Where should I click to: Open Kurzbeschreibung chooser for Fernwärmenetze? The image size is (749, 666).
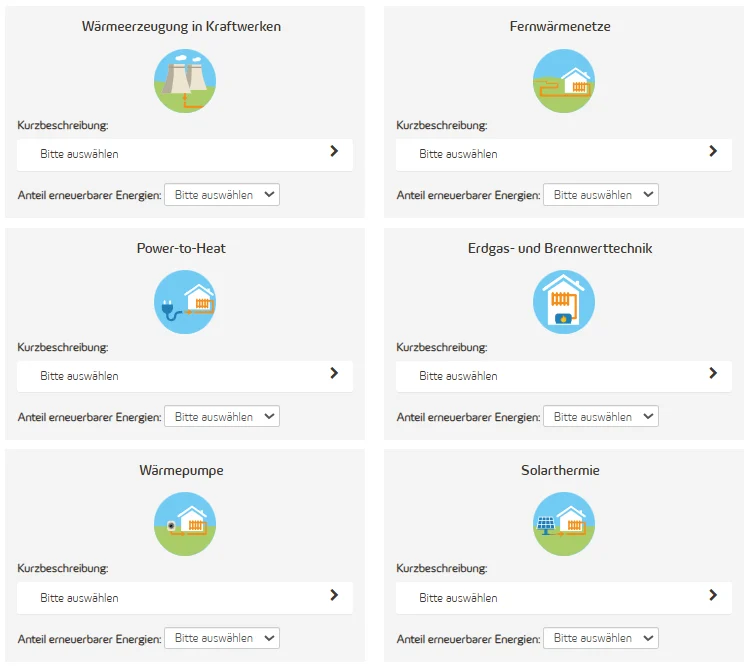coord(564,154)
